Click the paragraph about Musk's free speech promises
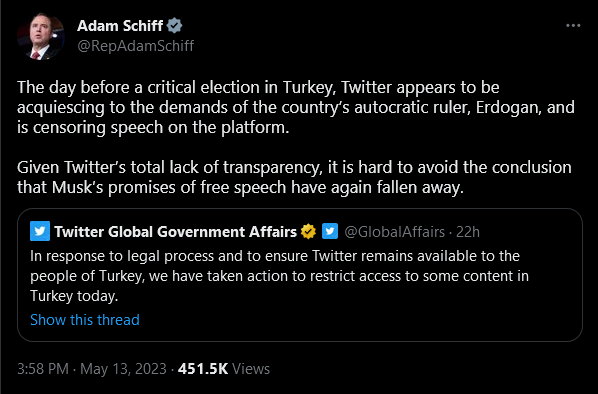This screenshot has width=598, height=394. point(294,177)
